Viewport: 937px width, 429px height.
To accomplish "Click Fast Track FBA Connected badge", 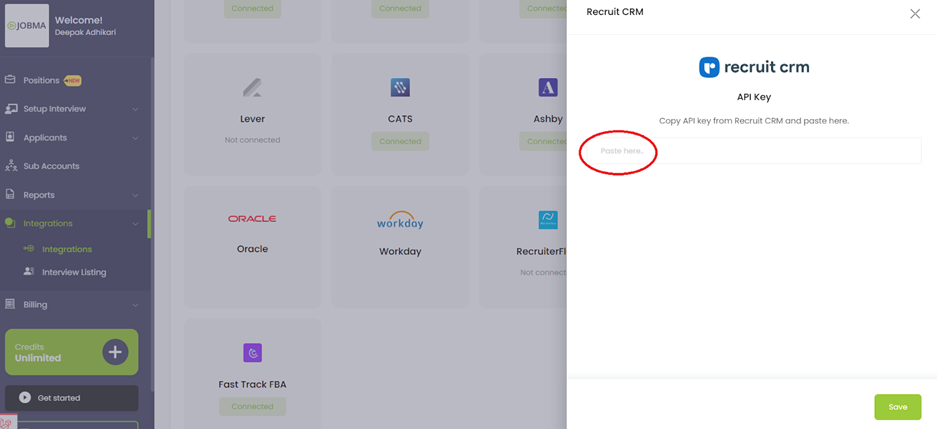I will [x=252, y=406].
